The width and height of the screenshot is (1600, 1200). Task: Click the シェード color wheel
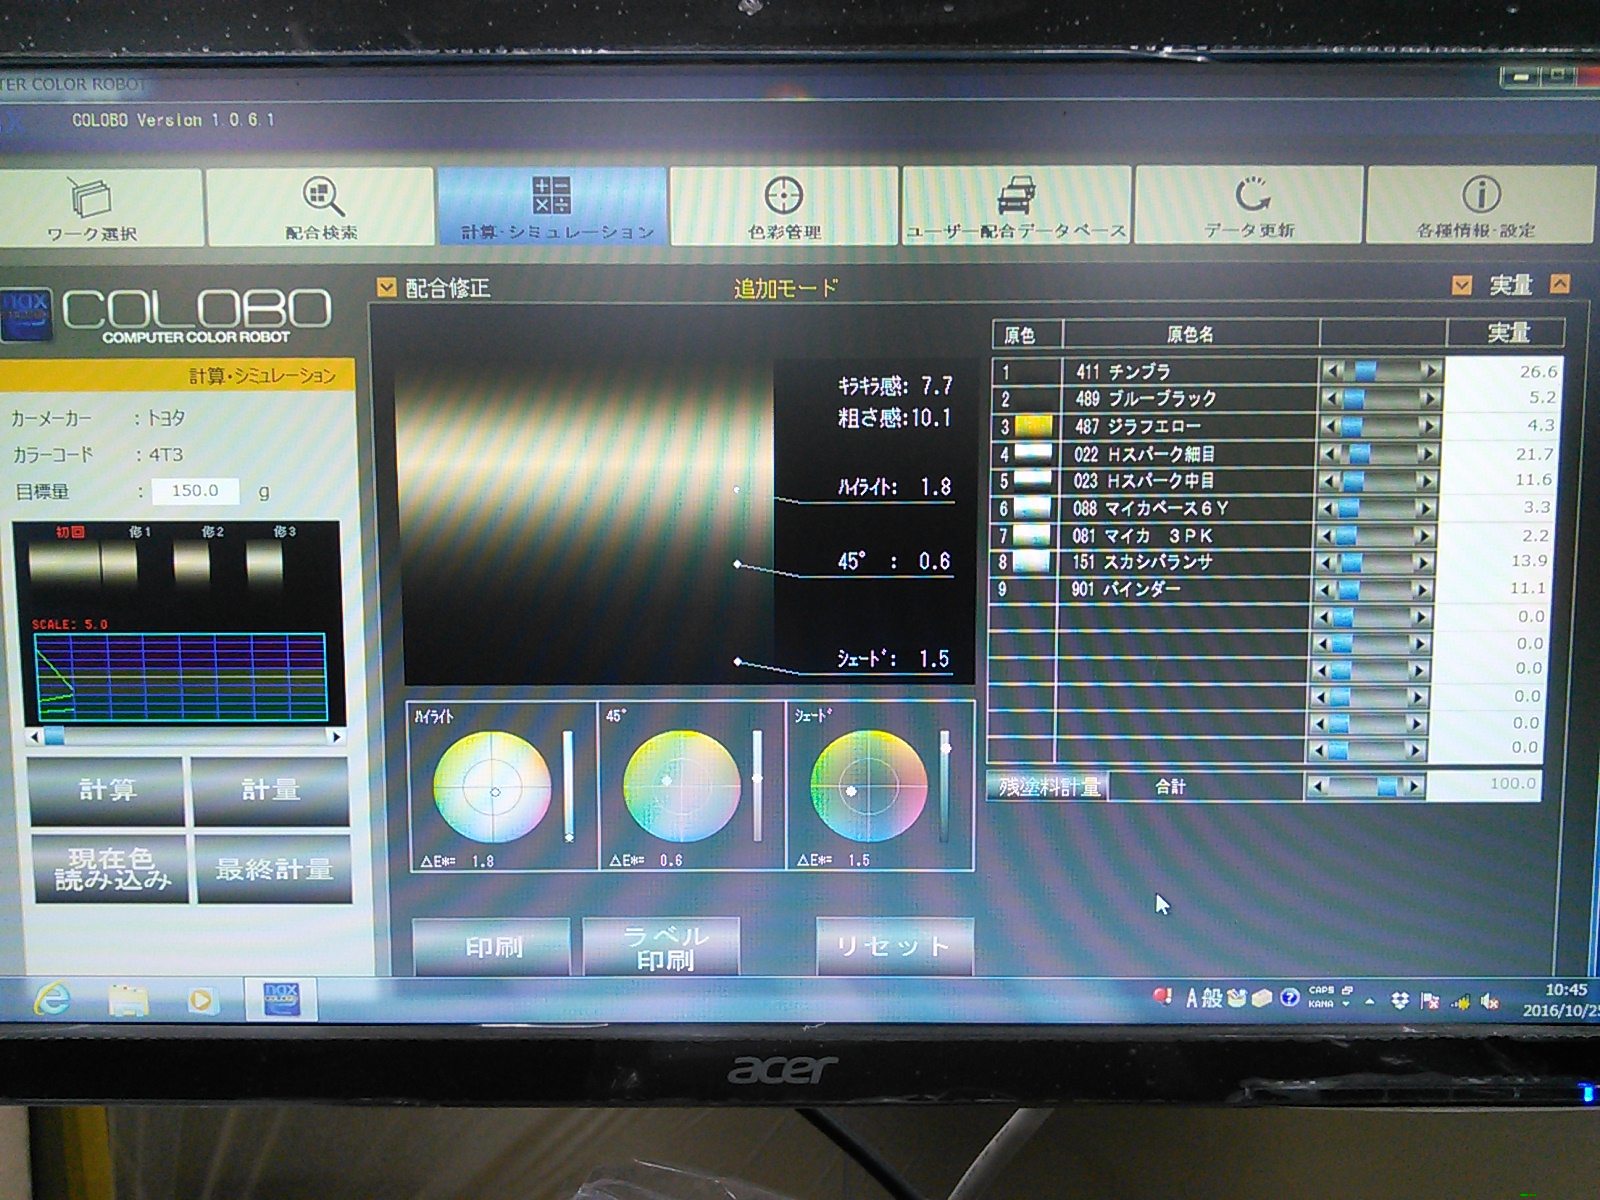[x=868, y=785]
